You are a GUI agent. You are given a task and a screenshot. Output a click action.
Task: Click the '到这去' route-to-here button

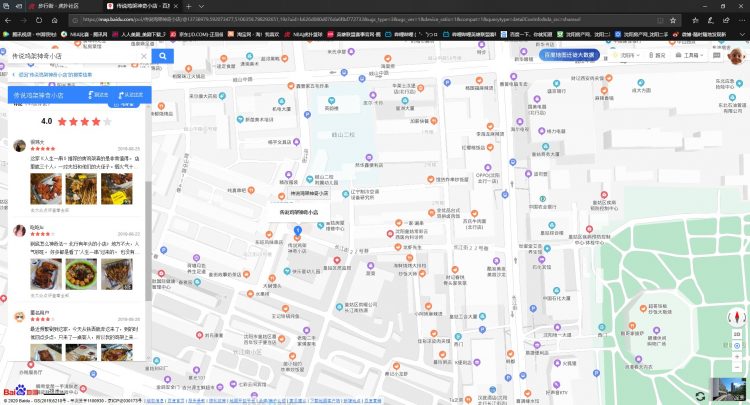click(x=98, y=95)
